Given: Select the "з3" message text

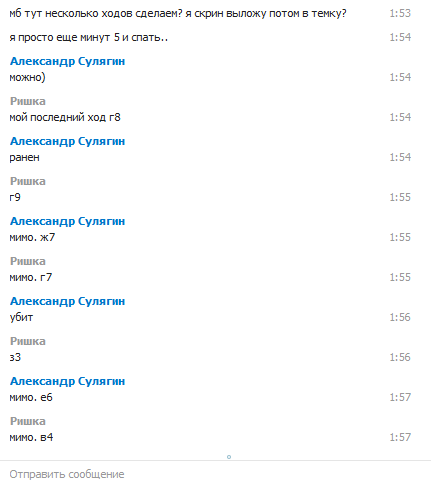Looking at the screenshot, I should pyautogui.click(x=15, y=357).
